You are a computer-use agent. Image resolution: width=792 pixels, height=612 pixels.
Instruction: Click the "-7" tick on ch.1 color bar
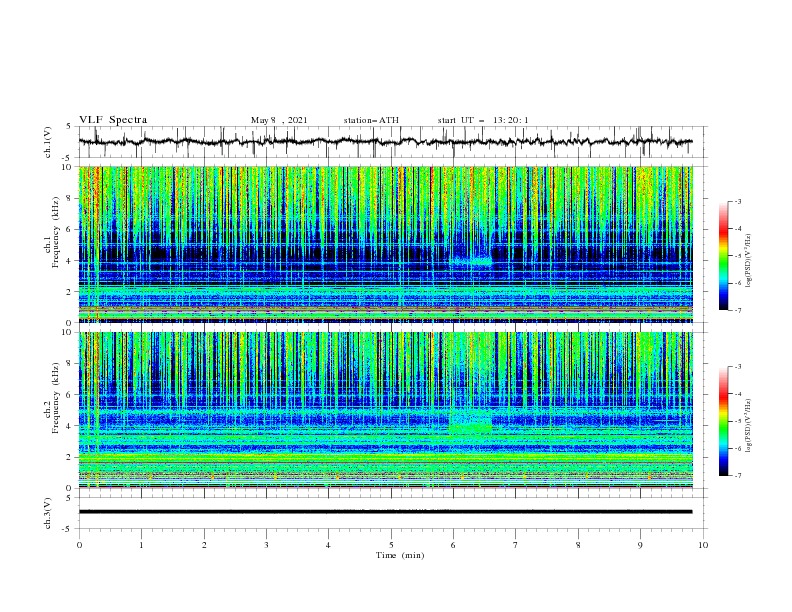tap(738, 310)
